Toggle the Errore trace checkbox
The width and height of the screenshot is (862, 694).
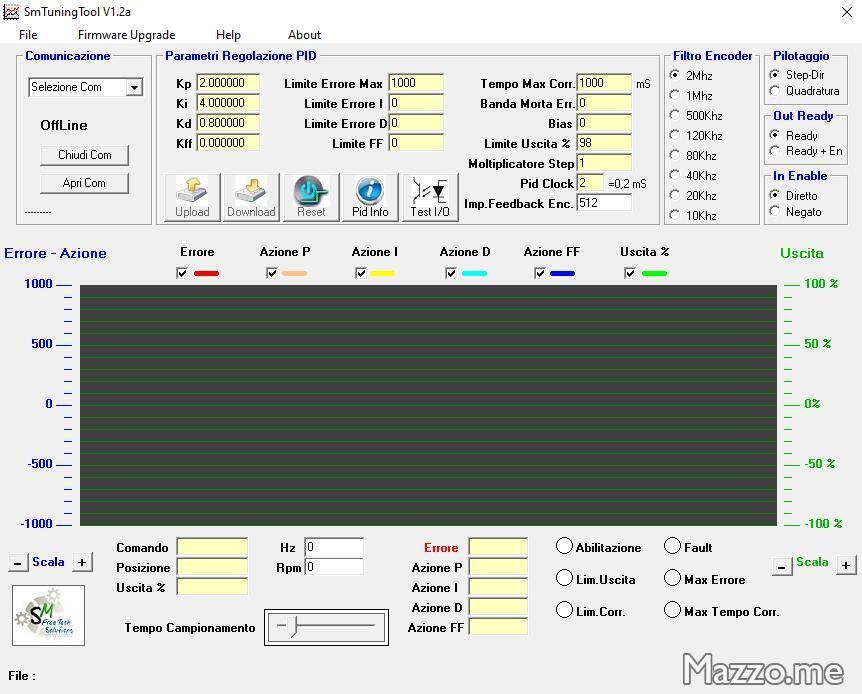point(182,273)
